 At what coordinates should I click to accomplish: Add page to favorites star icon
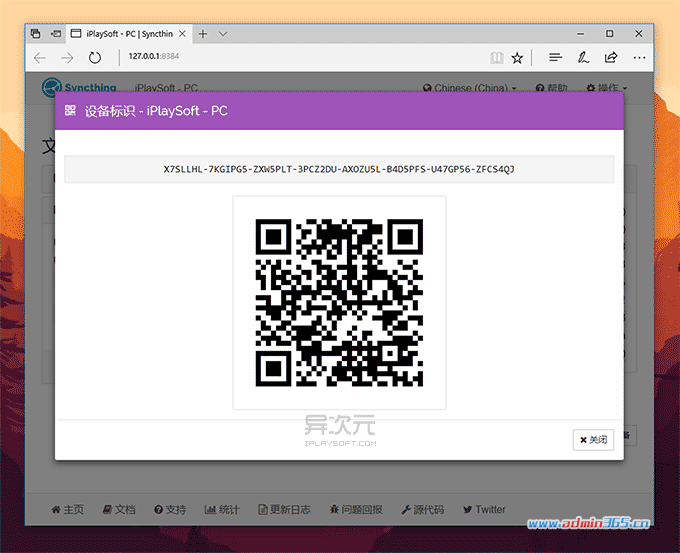[x=517, y=58]
